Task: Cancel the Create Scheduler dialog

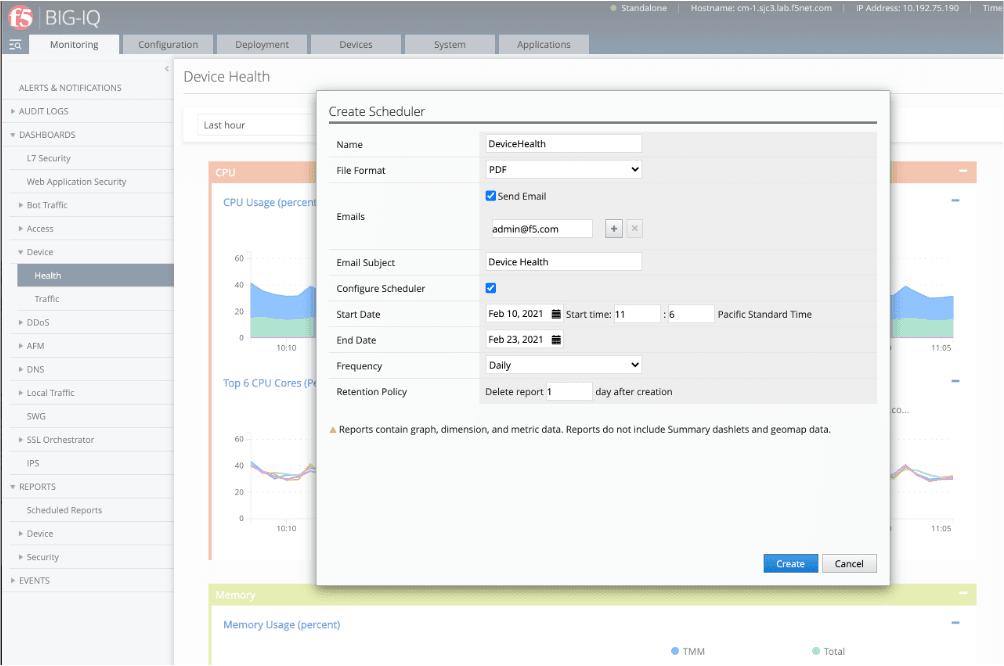Action: click(849, 564)
